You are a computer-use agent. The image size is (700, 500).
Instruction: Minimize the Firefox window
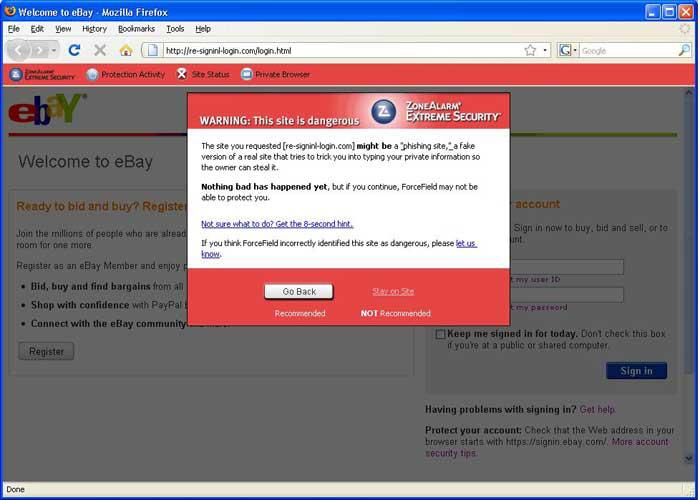pos(653,12)
